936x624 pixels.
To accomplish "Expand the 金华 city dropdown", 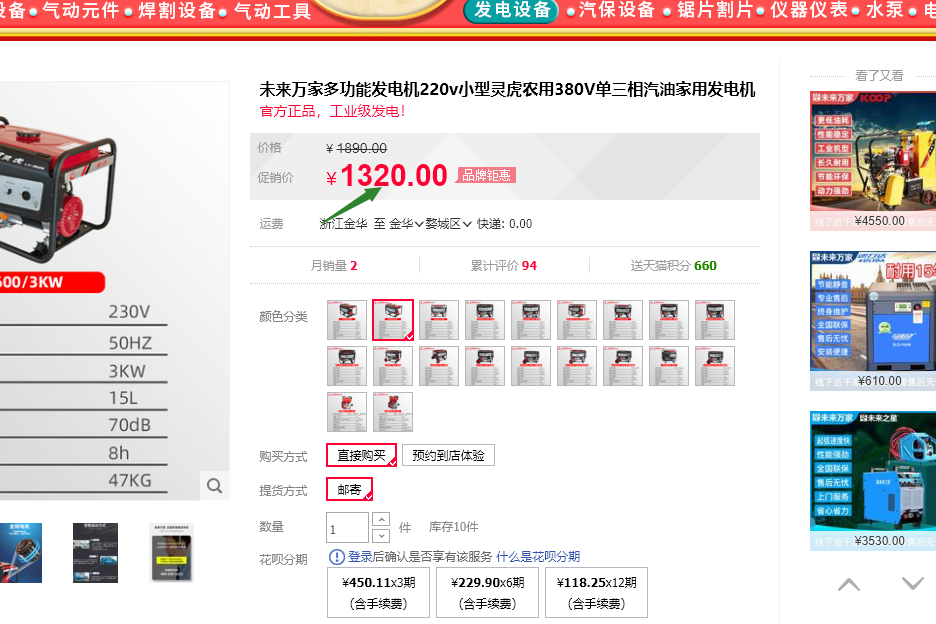I will tap(407, 224).
